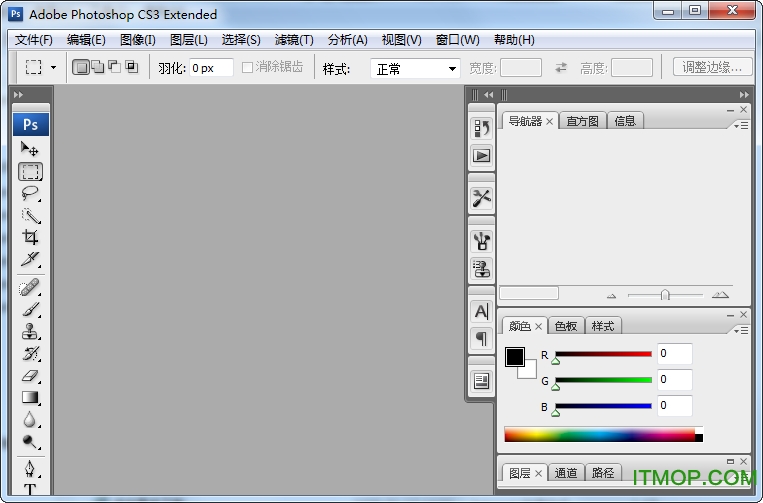The width and height of the screenshot is (763, 503).
Task: Switch to the 色板 tab
Action: click(566, 326)
